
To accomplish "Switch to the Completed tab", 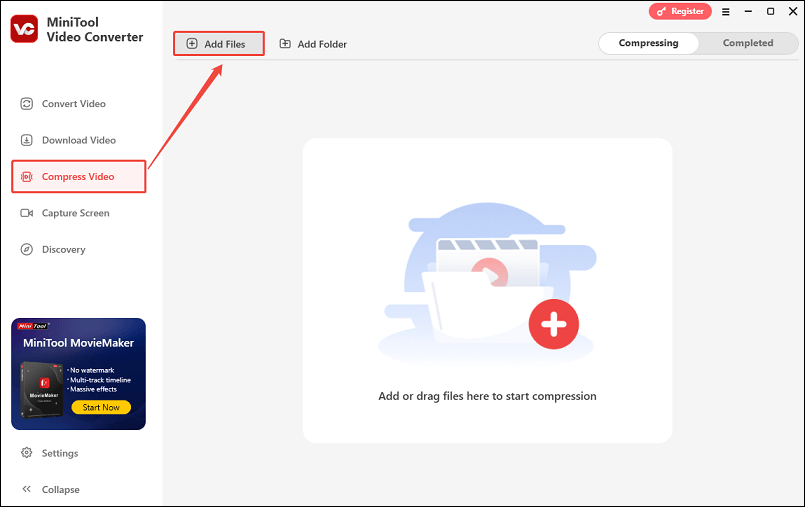I will 748,43.
